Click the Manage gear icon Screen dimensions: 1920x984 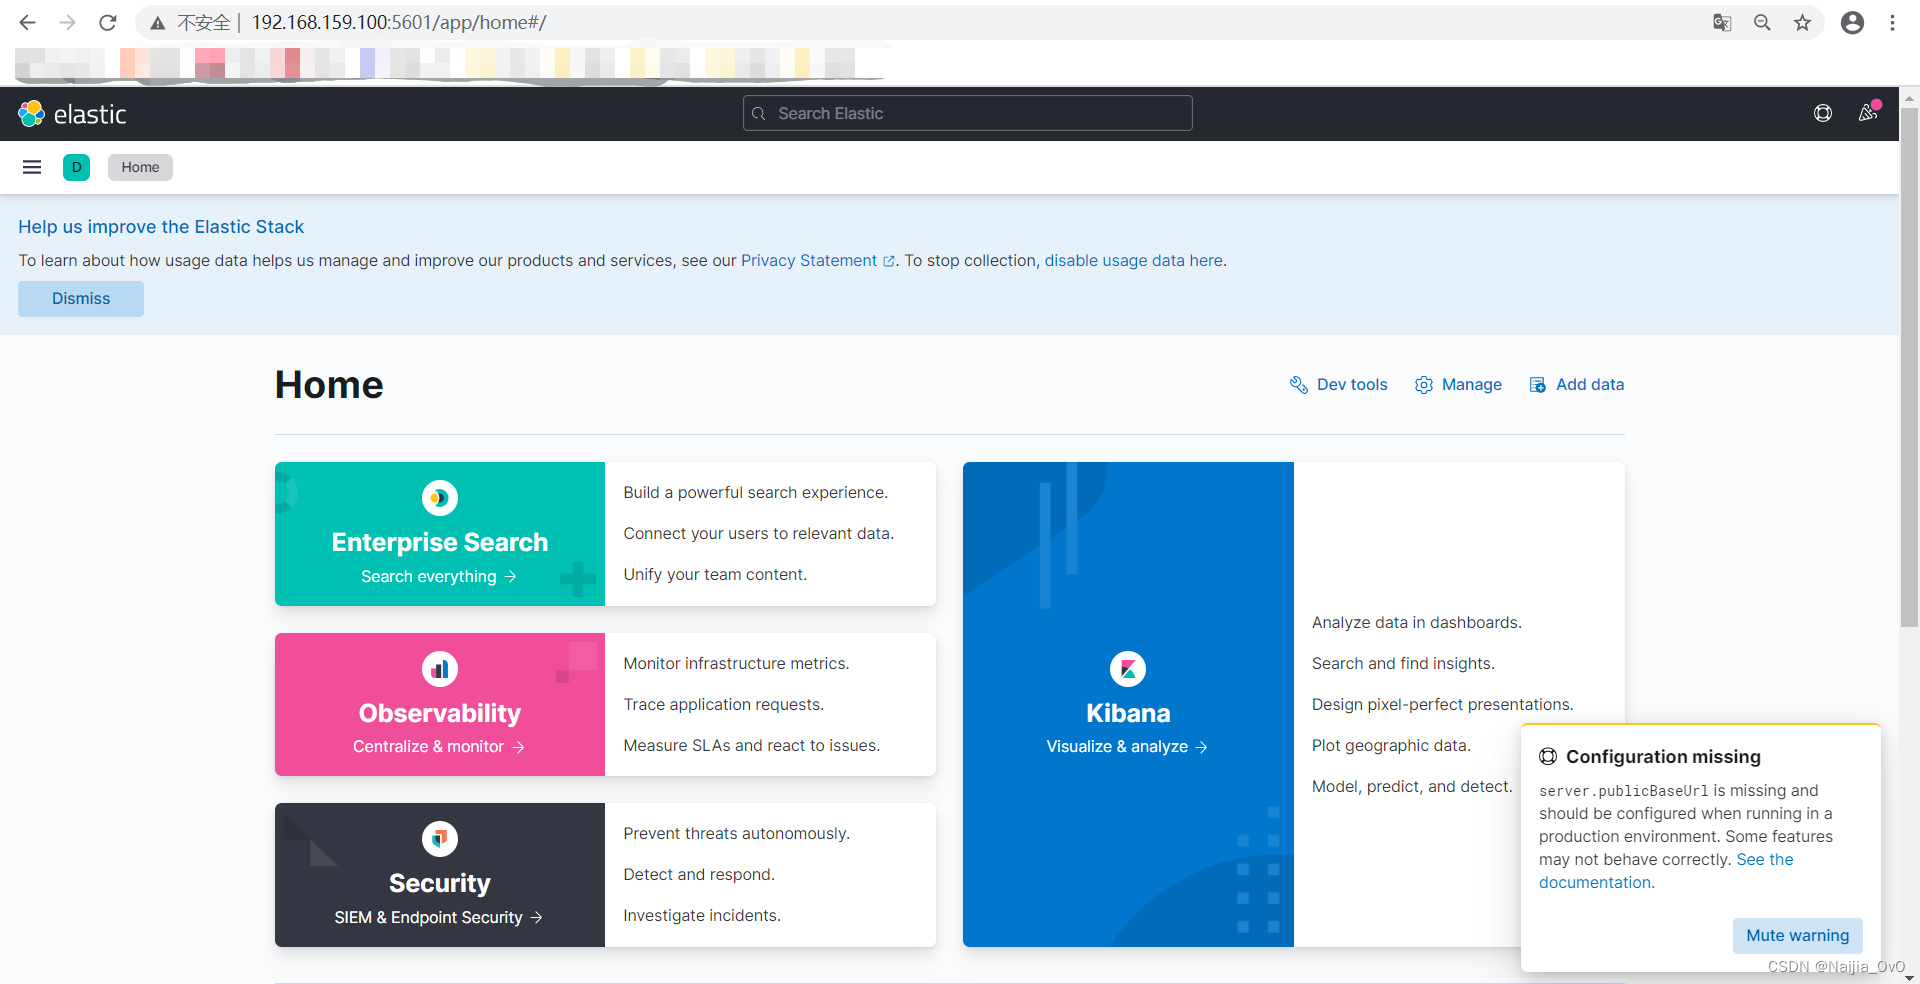pyautogui.click(x=1424, y=385)
